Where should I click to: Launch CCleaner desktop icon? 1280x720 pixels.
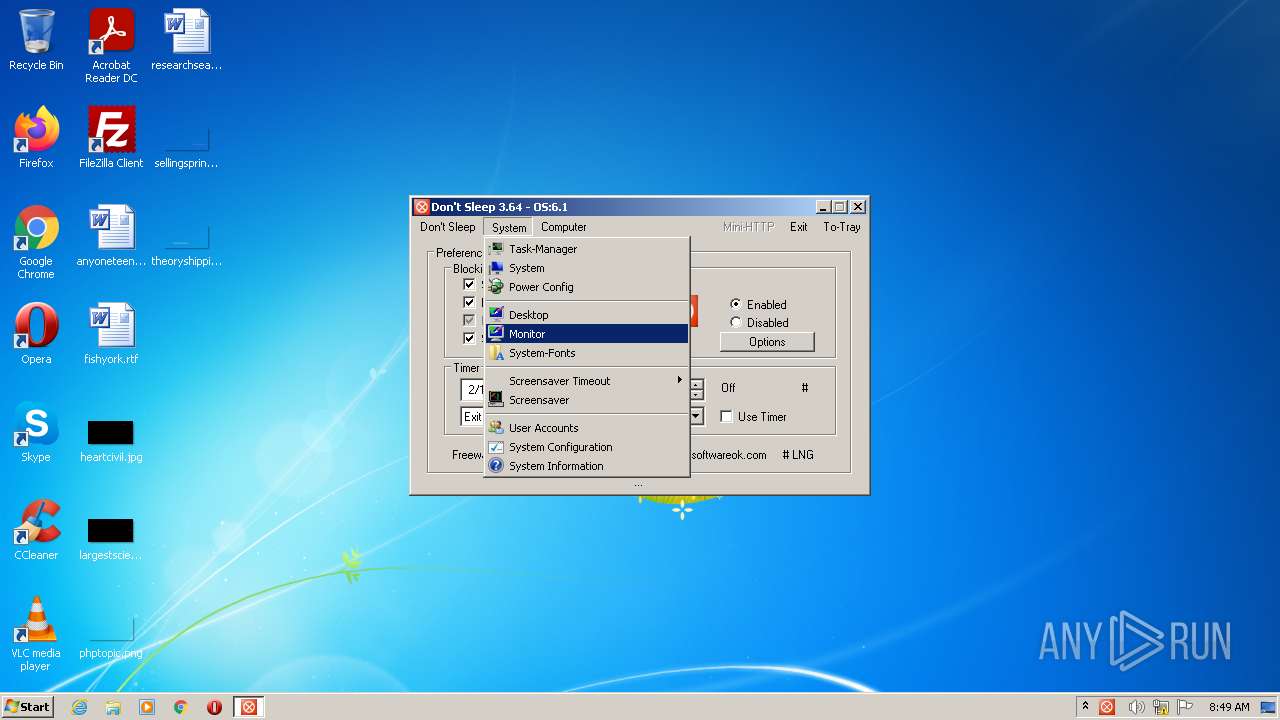[x=36, y=530]
